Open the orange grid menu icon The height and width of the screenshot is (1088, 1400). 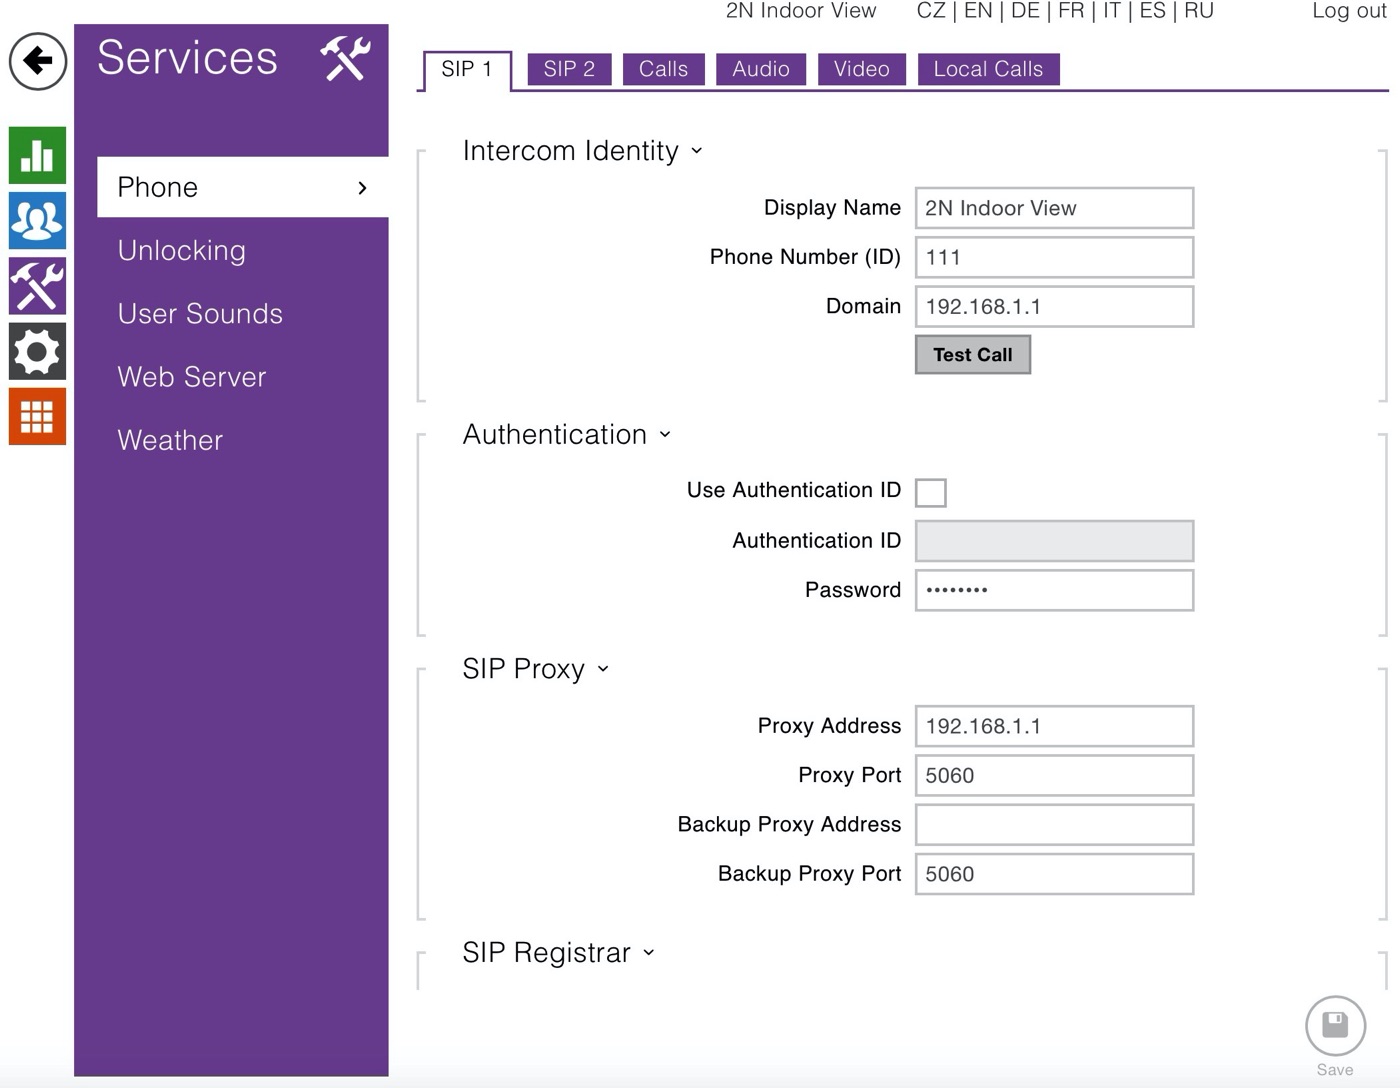click(x=38, y=416)
